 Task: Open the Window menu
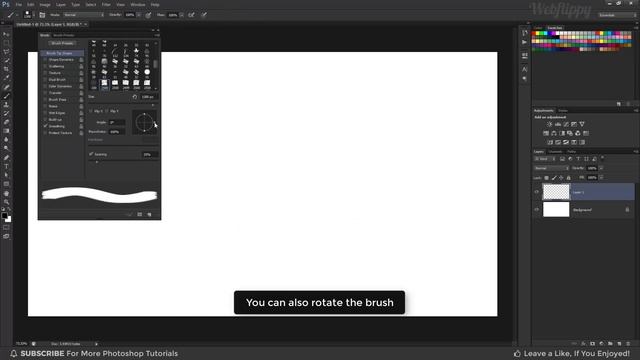coord(138,4)
